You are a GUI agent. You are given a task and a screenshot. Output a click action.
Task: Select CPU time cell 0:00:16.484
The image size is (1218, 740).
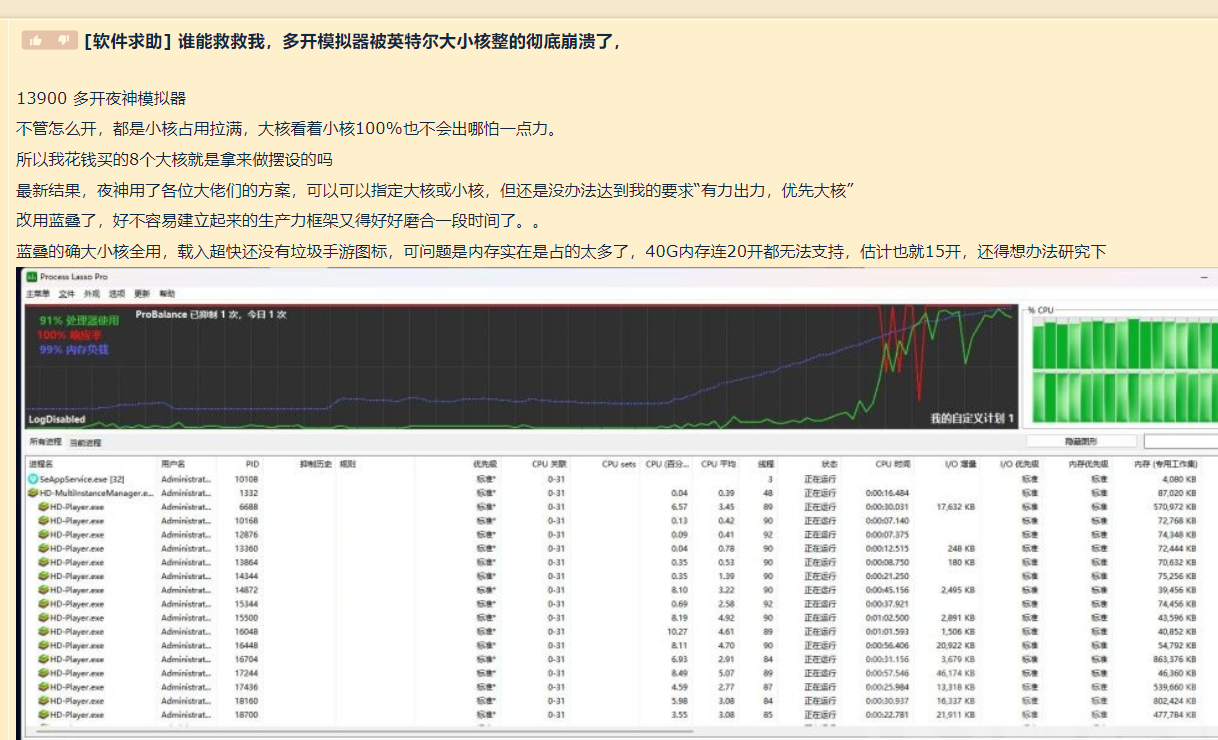[887, 493]
